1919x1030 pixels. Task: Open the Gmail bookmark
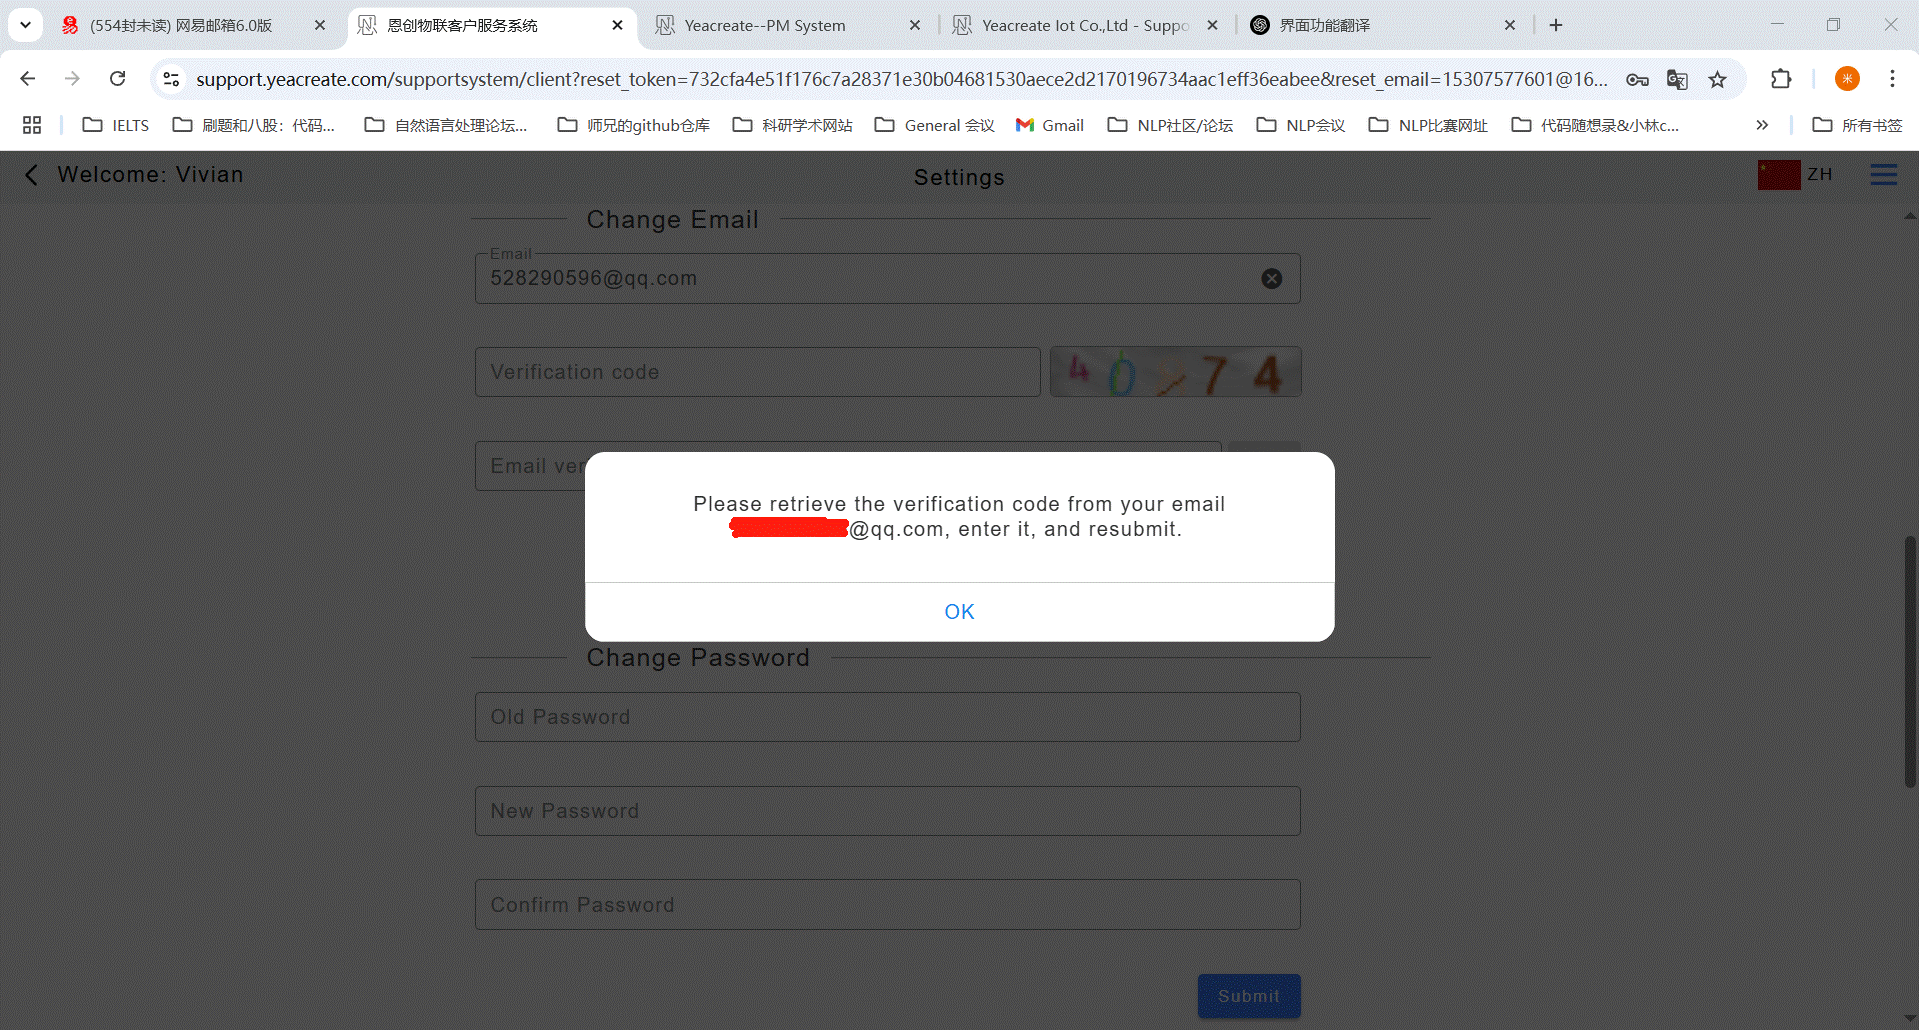click(1050, 125)
